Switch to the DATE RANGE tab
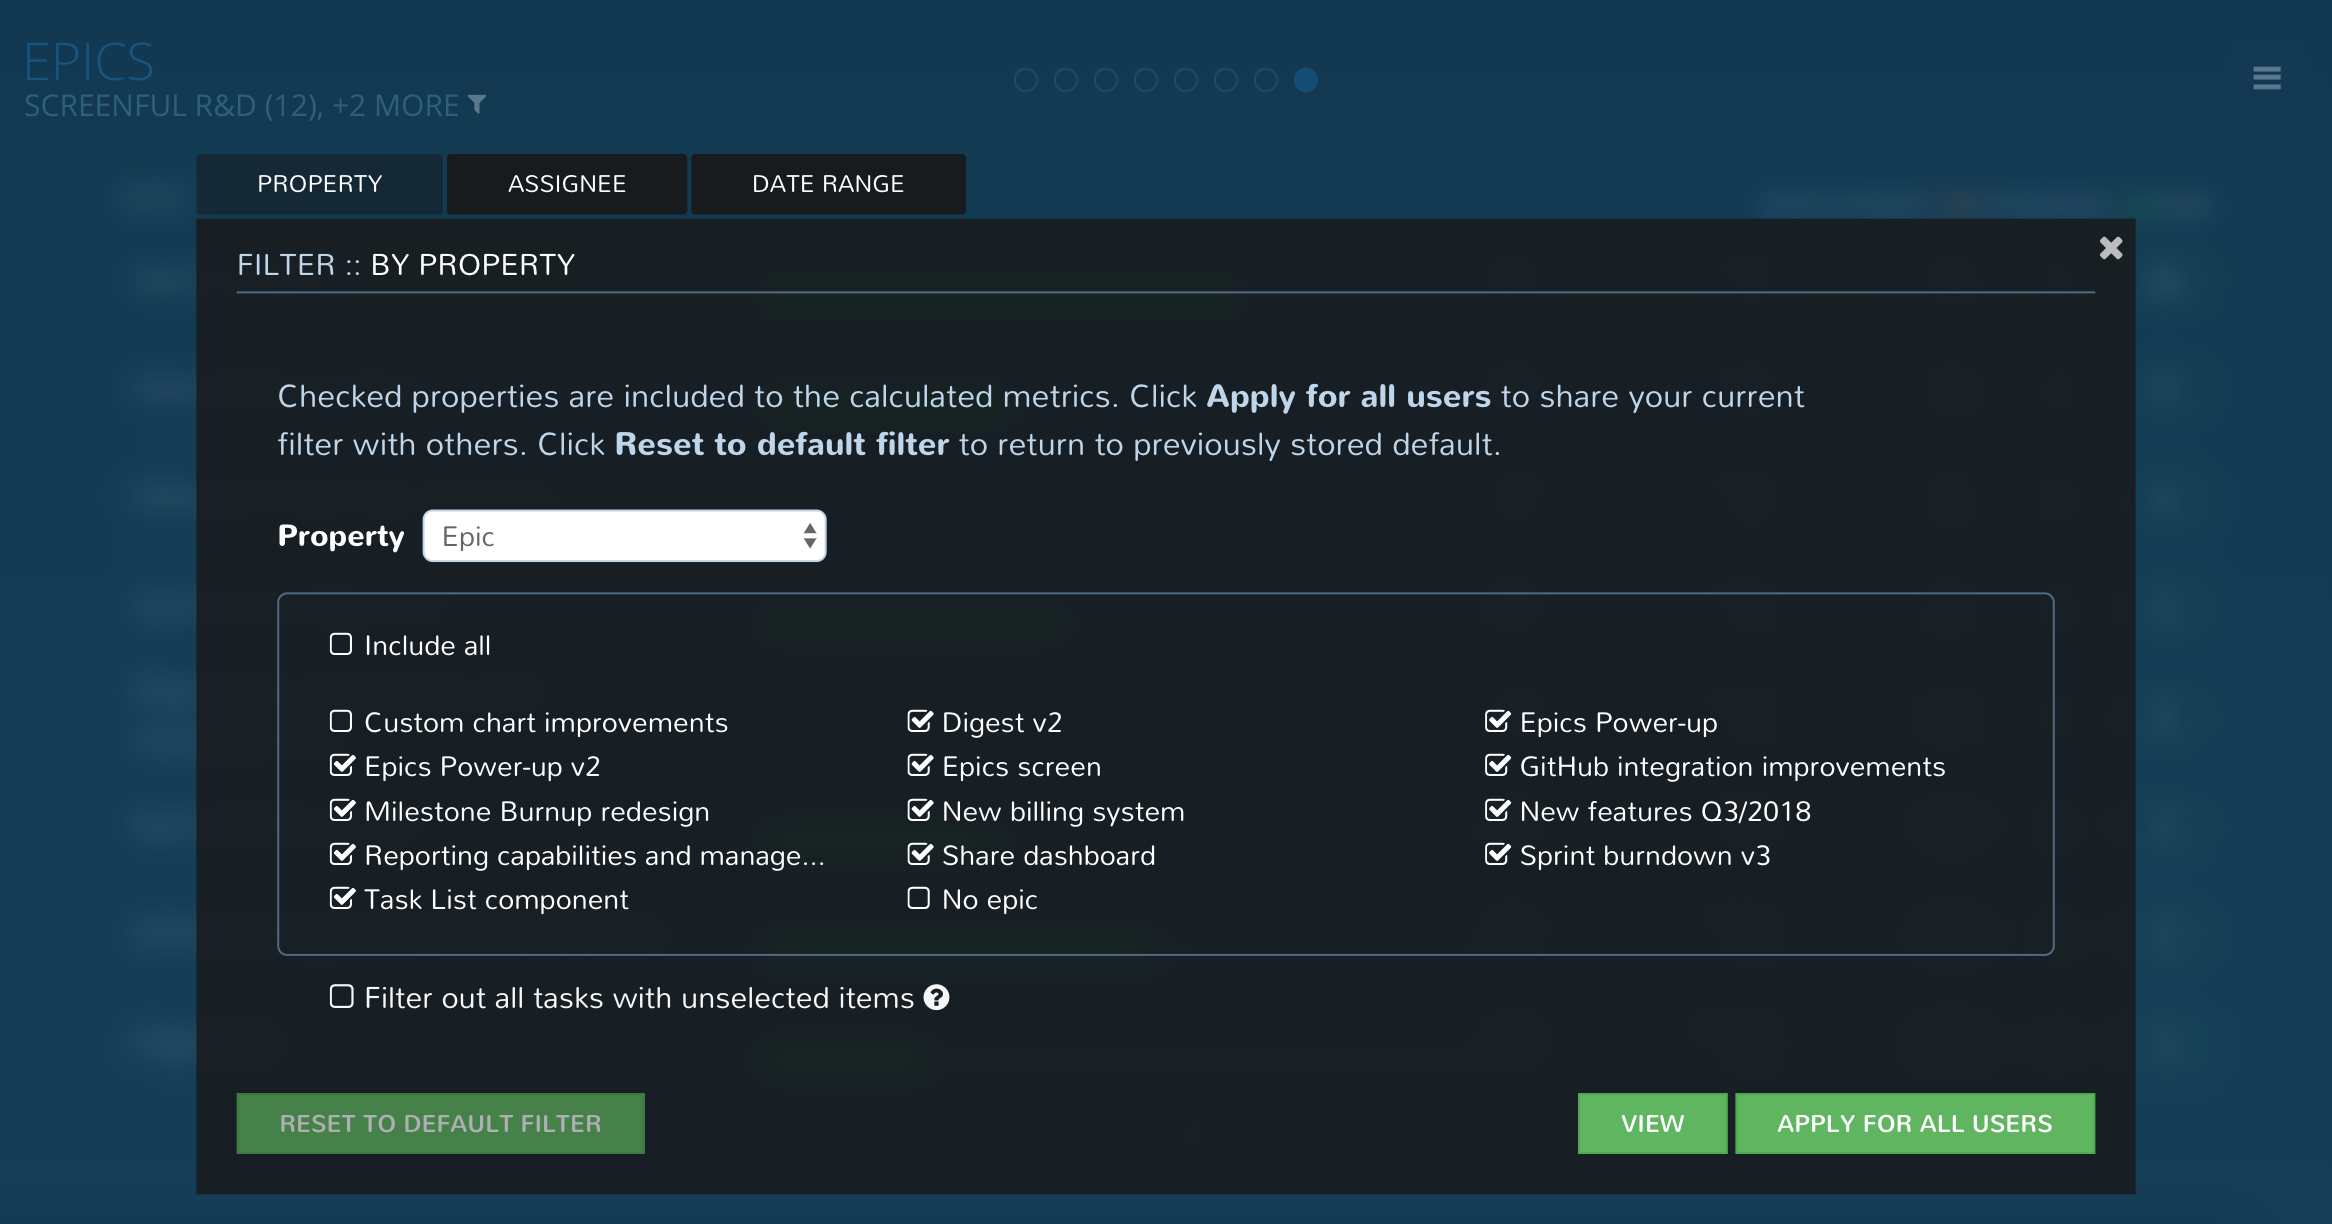This screenshot has height=1224, width=2332. 828,184
